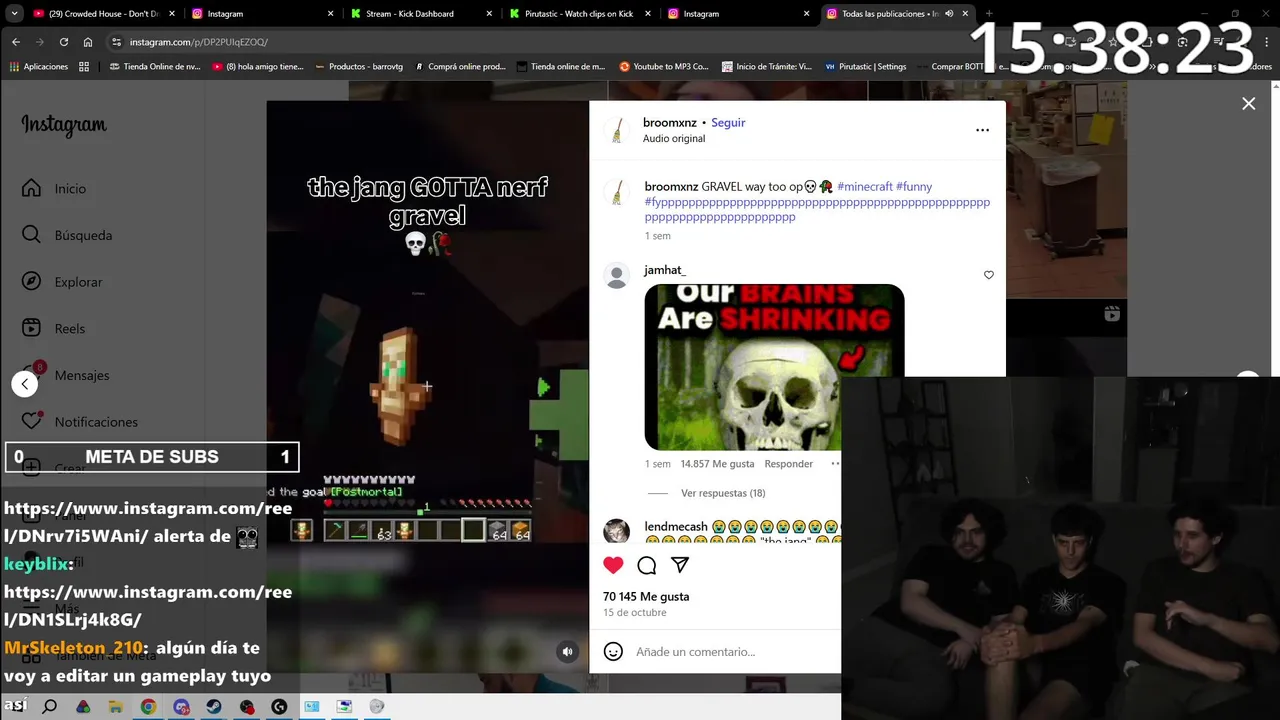Image resolution: width=1280 pixels, height=720 pixels.
Task: Click the site info icon in address bar
Action: click(x=117, y=42)
